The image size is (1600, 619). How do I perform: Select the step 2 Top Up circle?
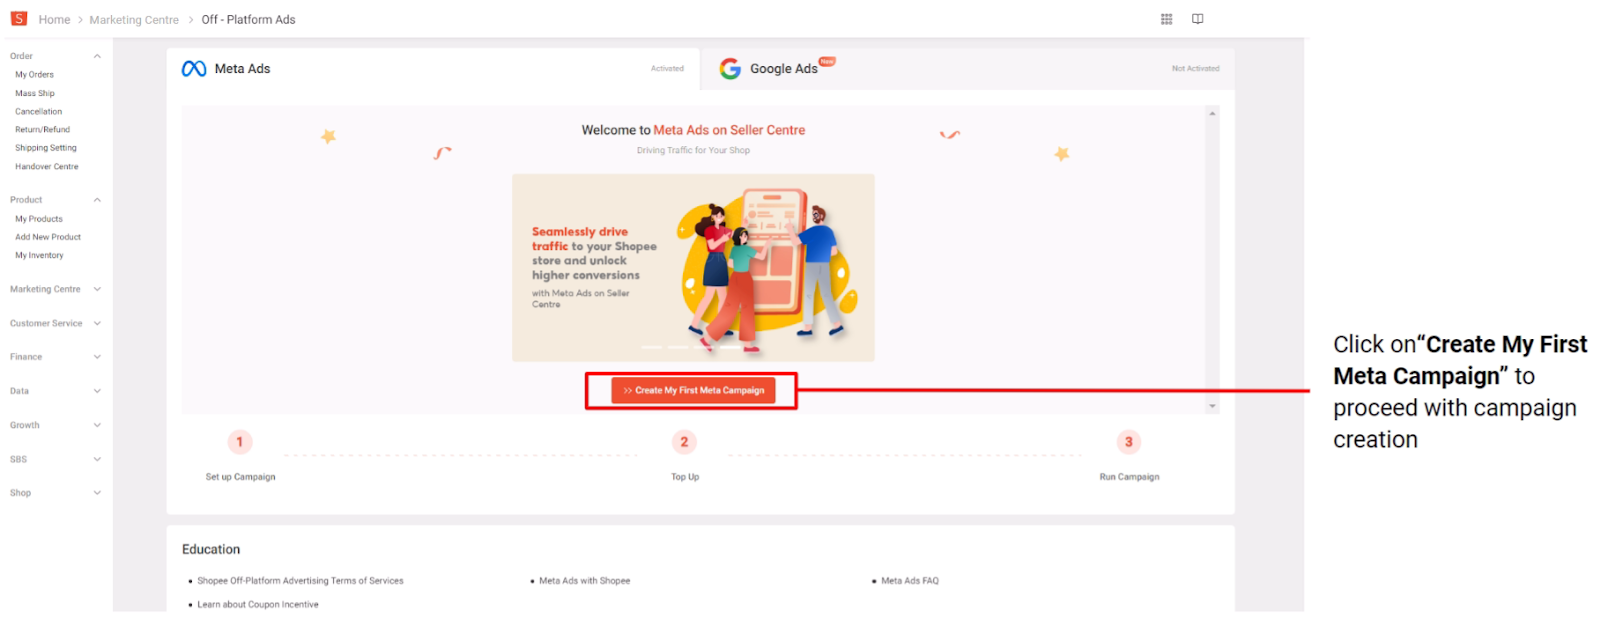point(684,442)
